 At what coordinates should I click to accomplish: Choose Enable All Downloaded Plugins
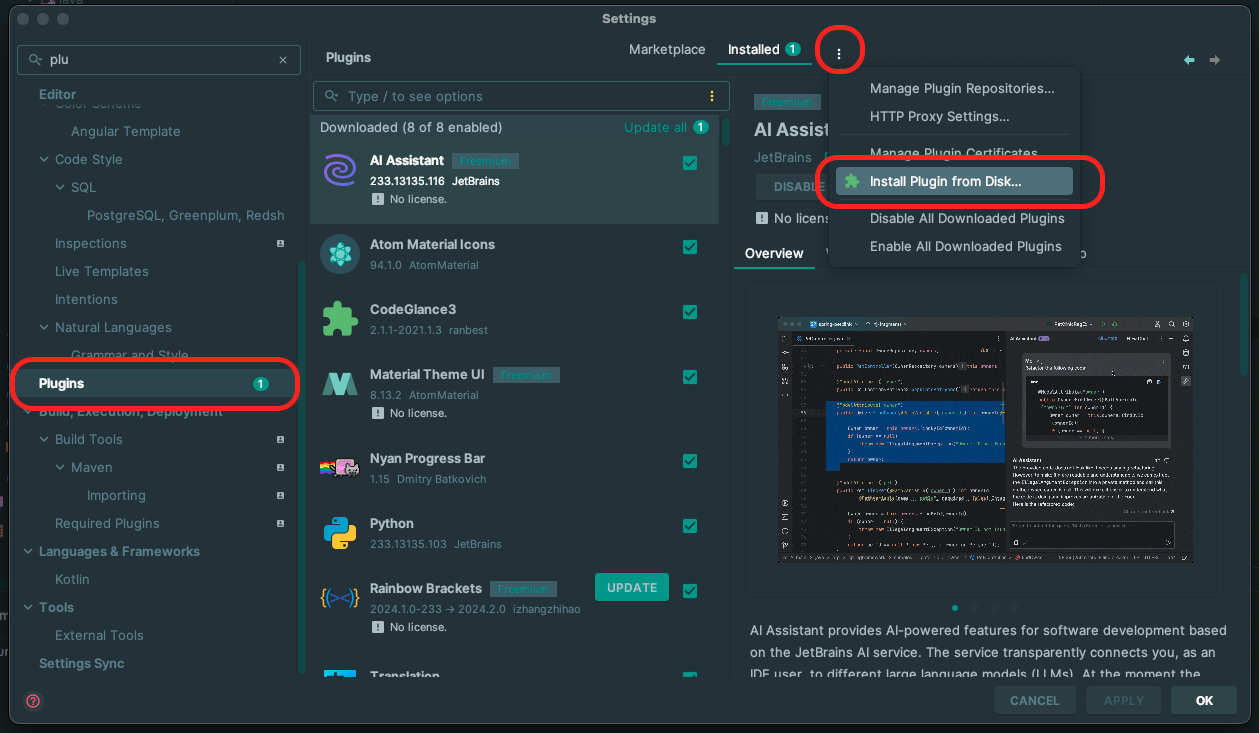[x=966, y=246]
